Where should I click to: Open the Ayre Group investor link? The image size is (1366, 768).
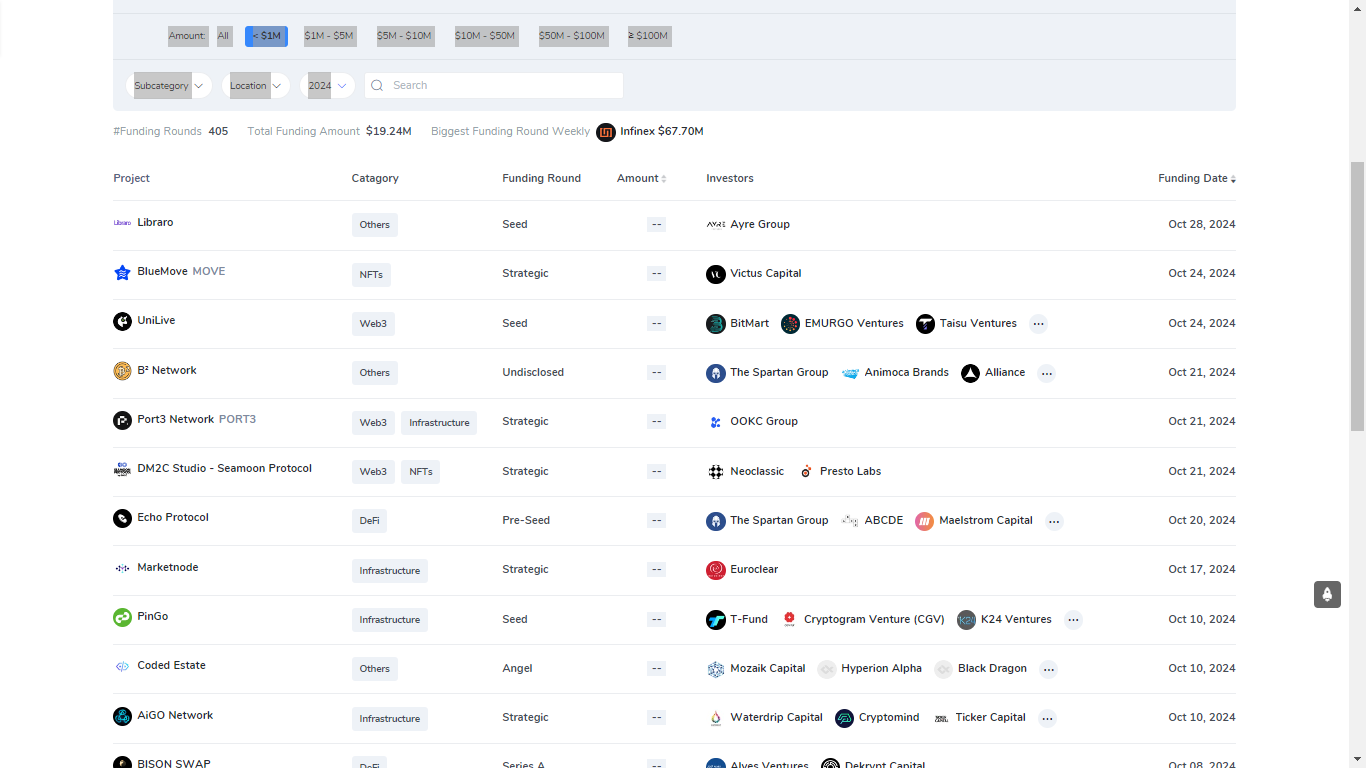click(760, 224)
